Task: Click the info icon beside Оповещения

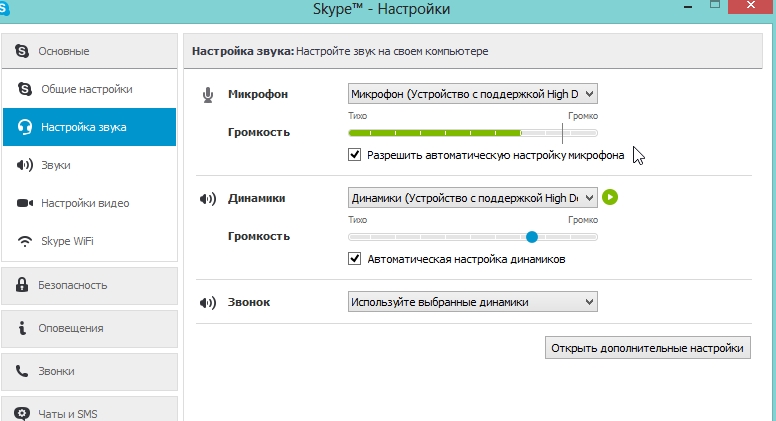Action: click(22, 327)
